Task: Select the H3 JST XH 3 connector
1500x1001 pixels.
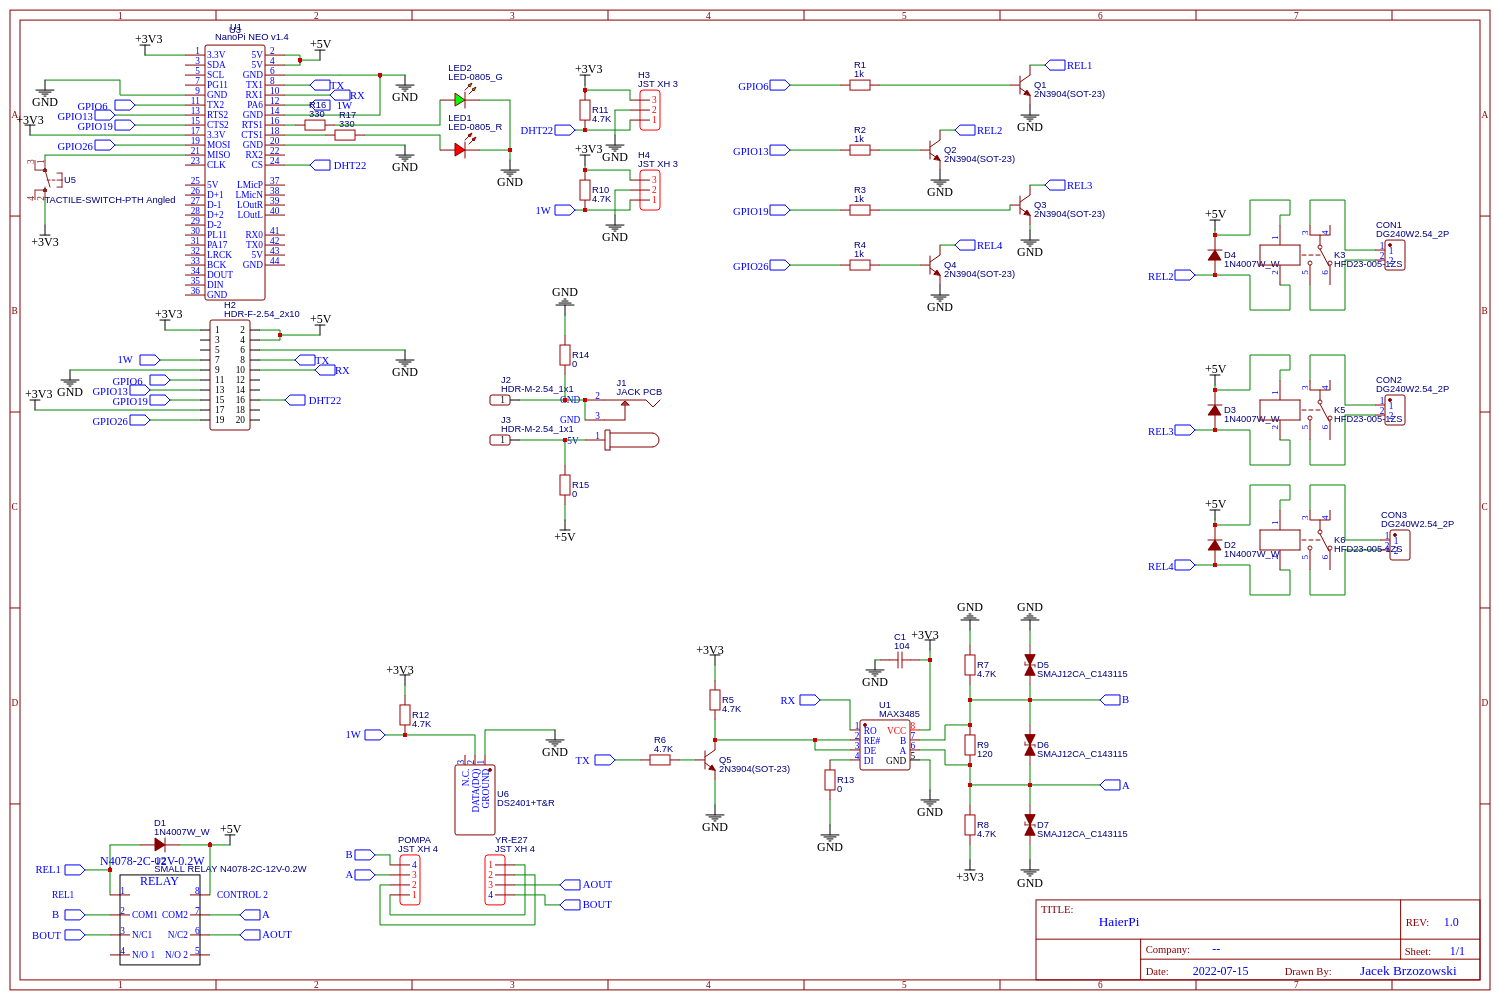Action: (650, 110)
